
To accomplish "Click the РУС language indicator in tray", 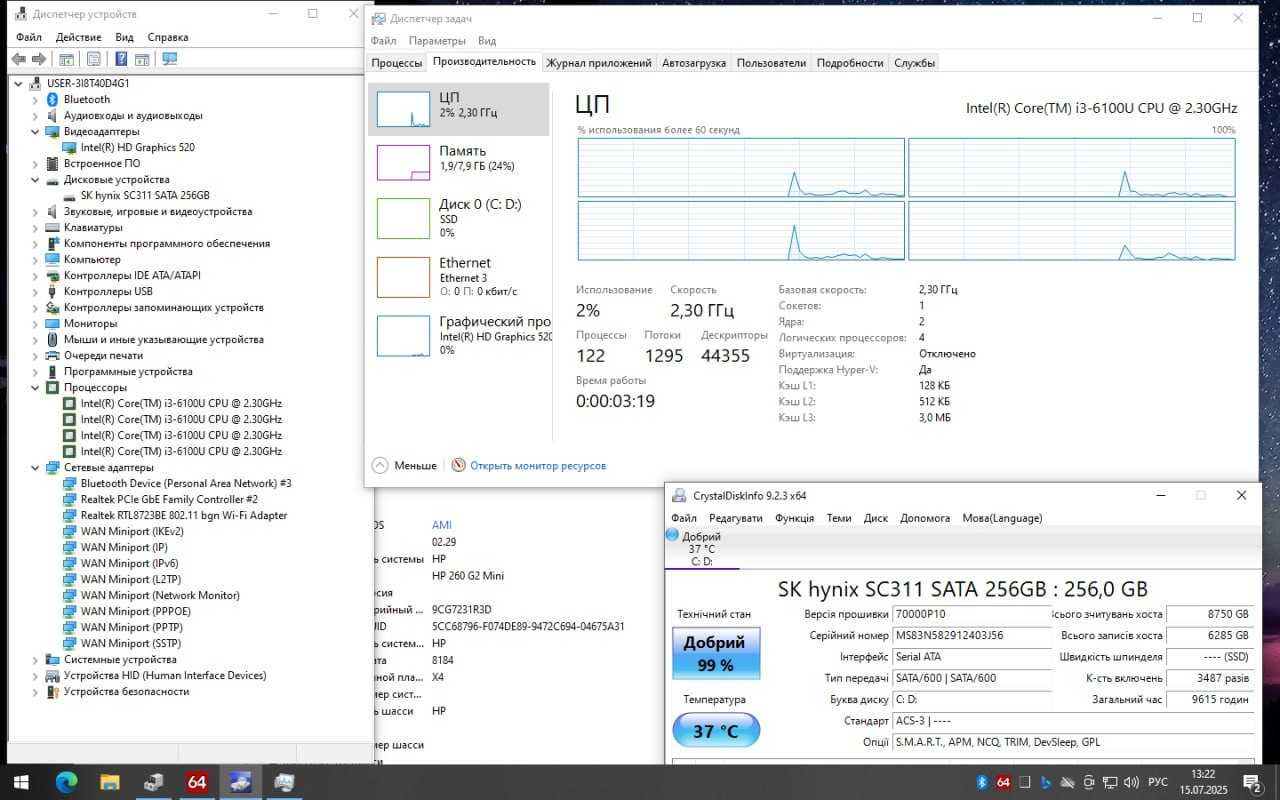I will tap(1157, 782).
